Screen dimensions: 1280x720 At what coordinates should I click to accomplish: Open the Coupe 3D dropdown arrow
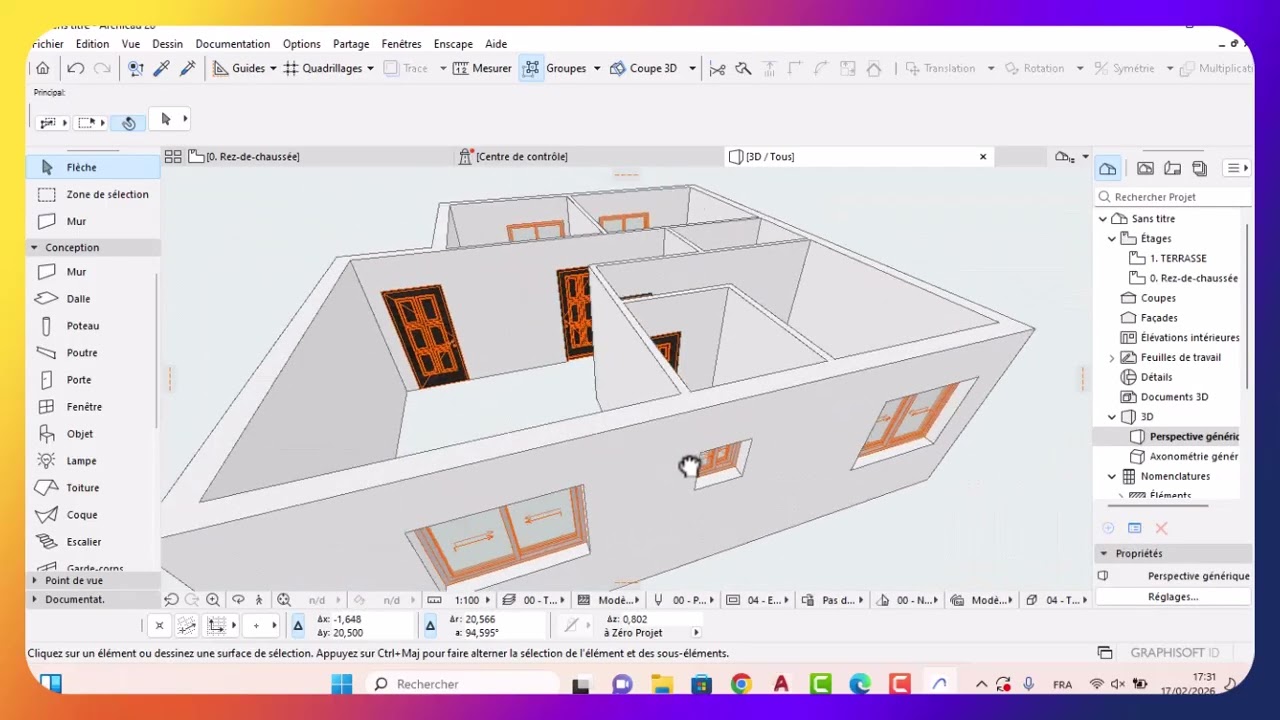click(x=692, y=68)
